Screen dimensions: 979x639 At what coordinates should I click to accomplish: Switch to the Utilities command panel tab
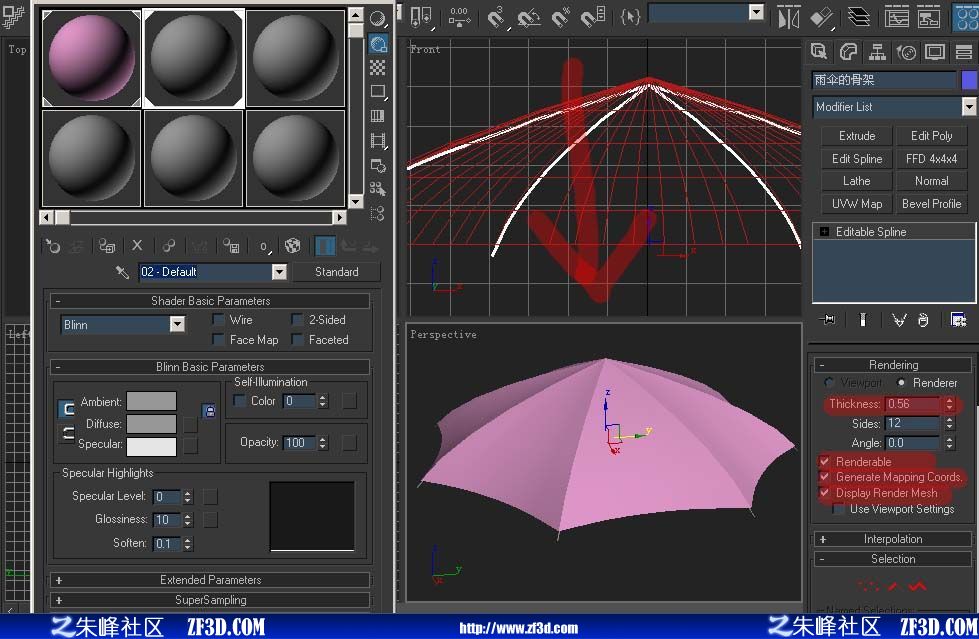964,52
